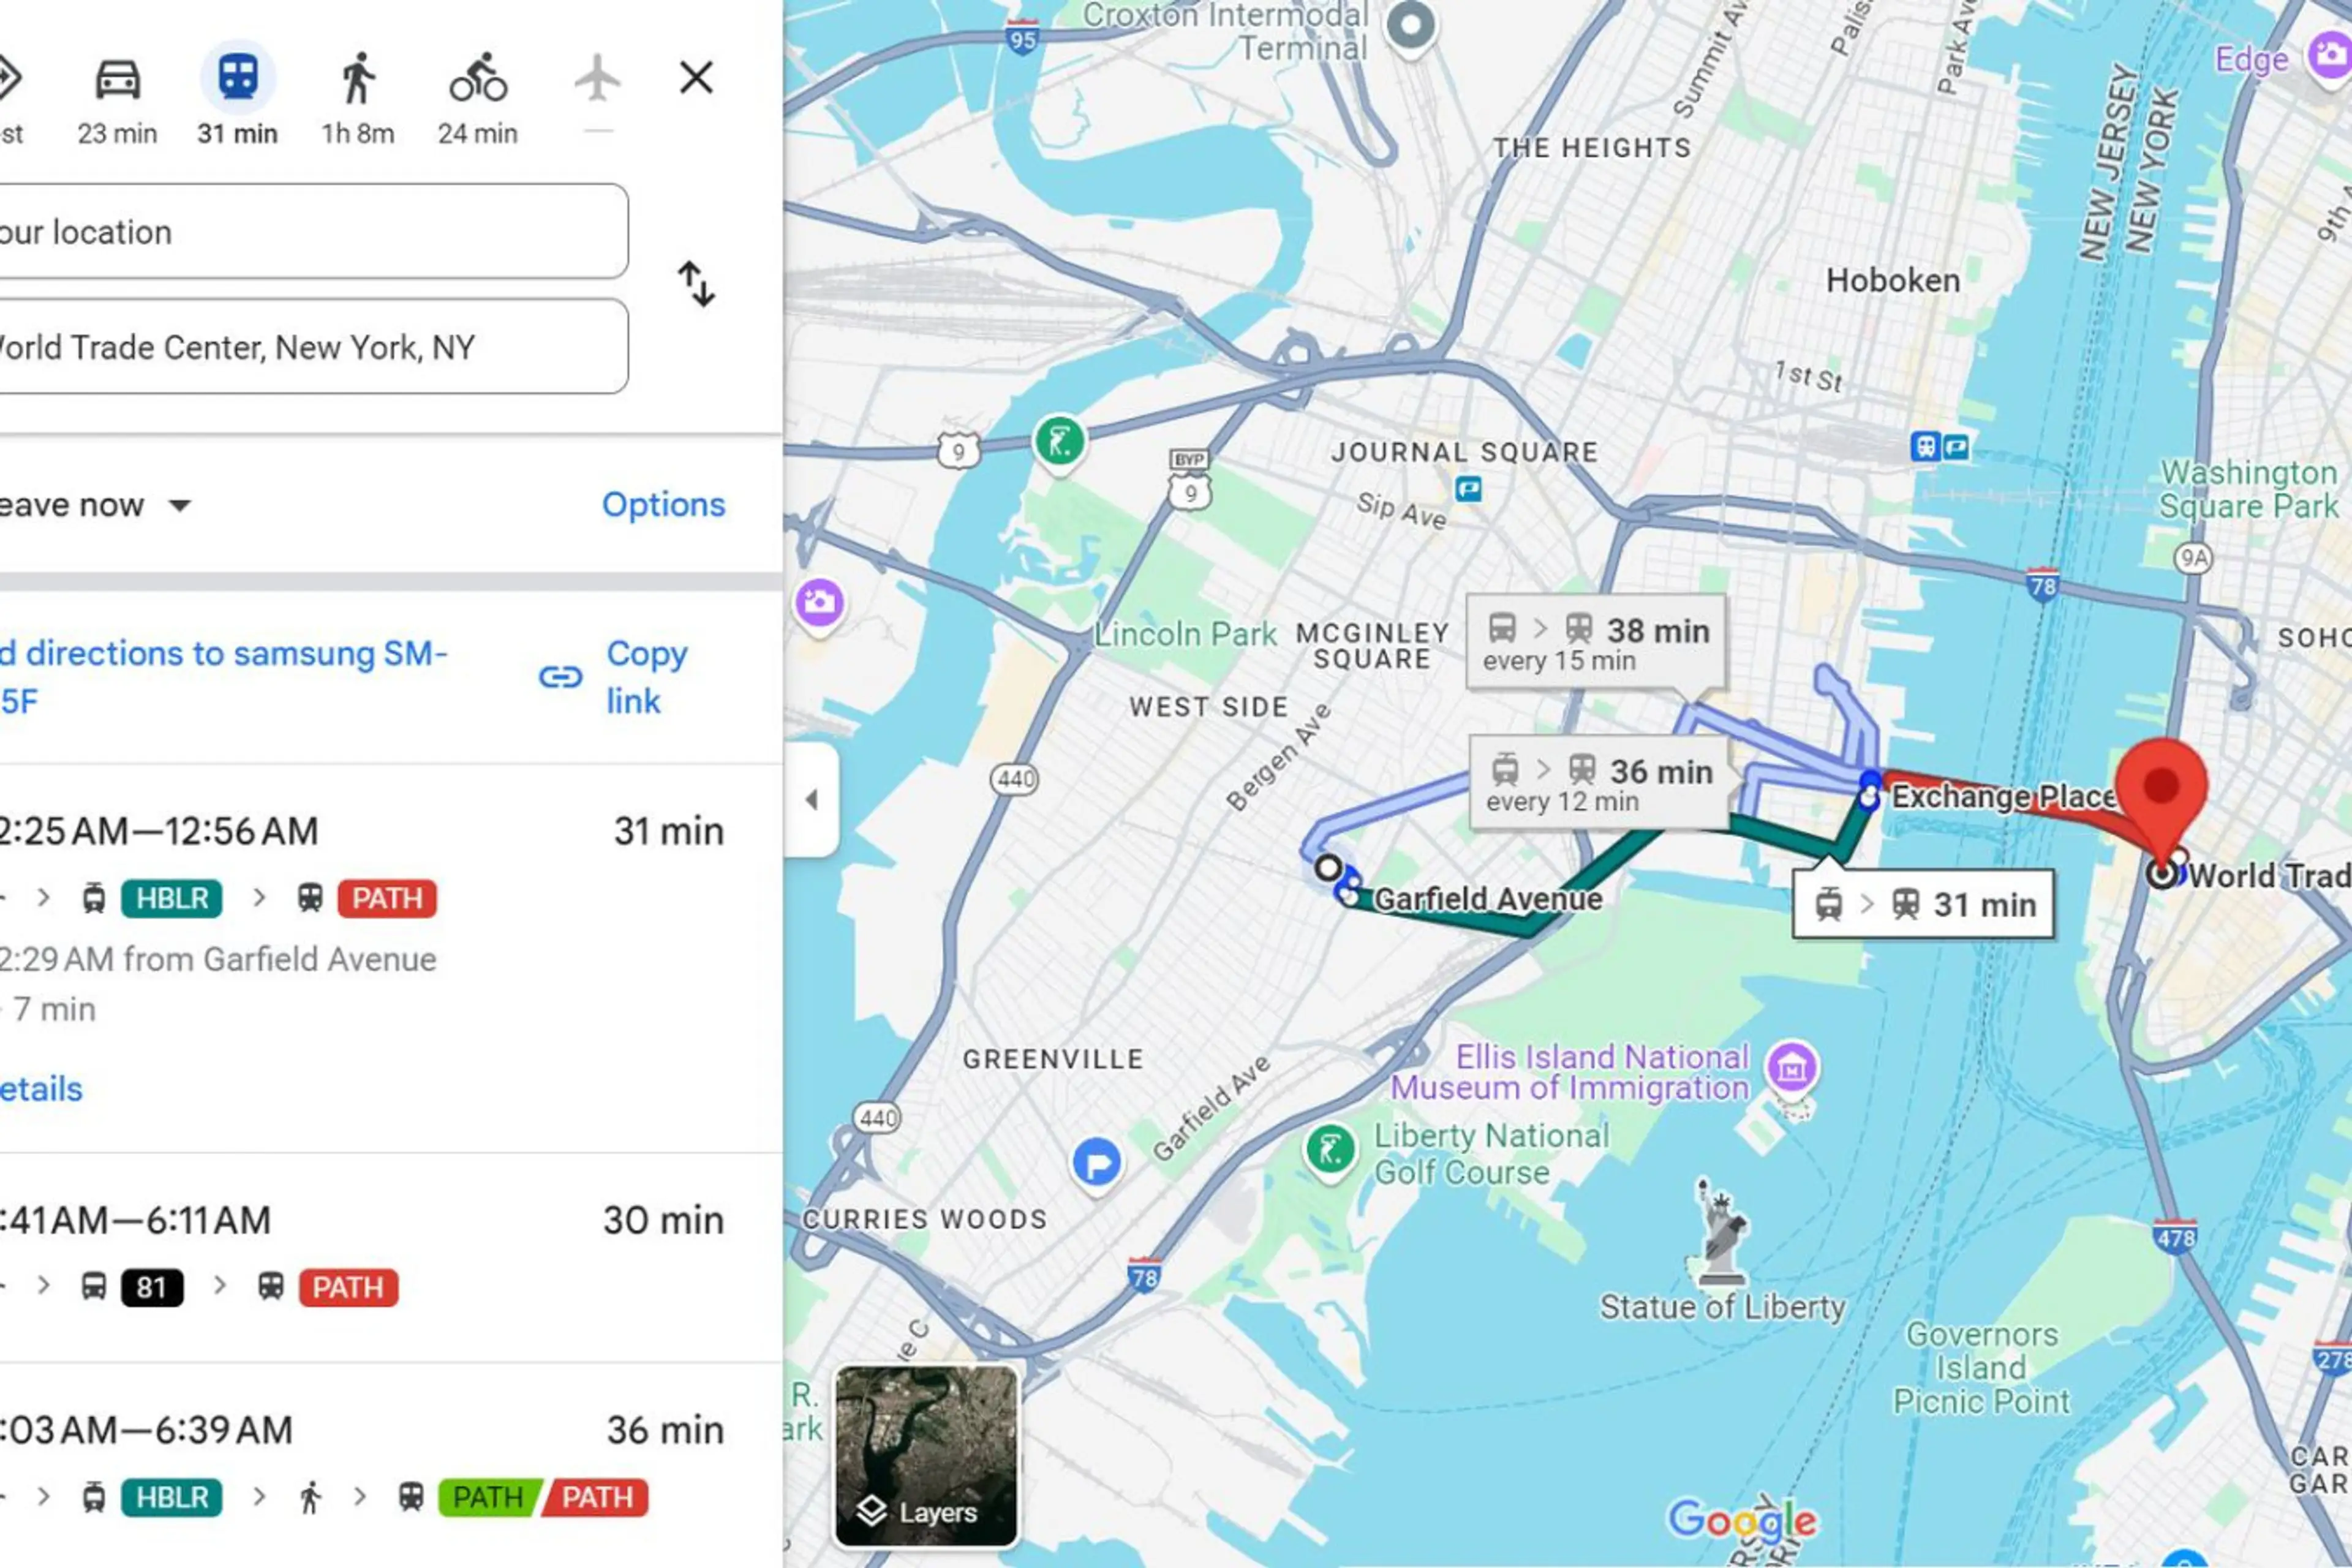Select the driving mode car icon
This screenshot has width=2352, height=1568.
117,78
